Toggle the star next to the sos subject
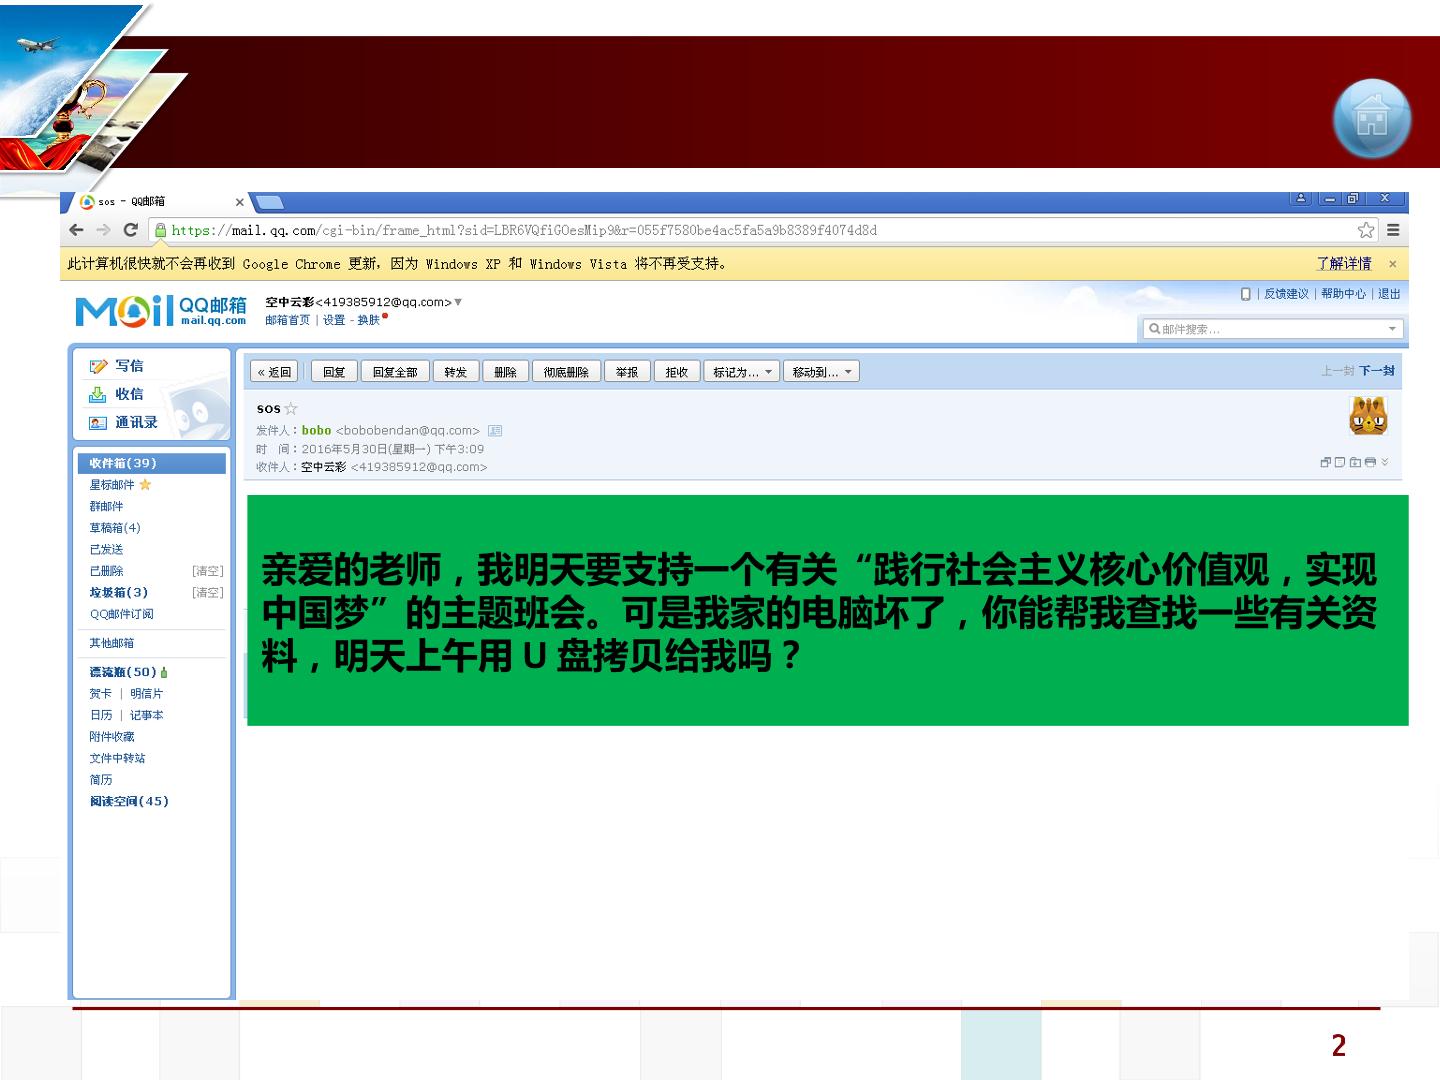 tap(291, 408)
